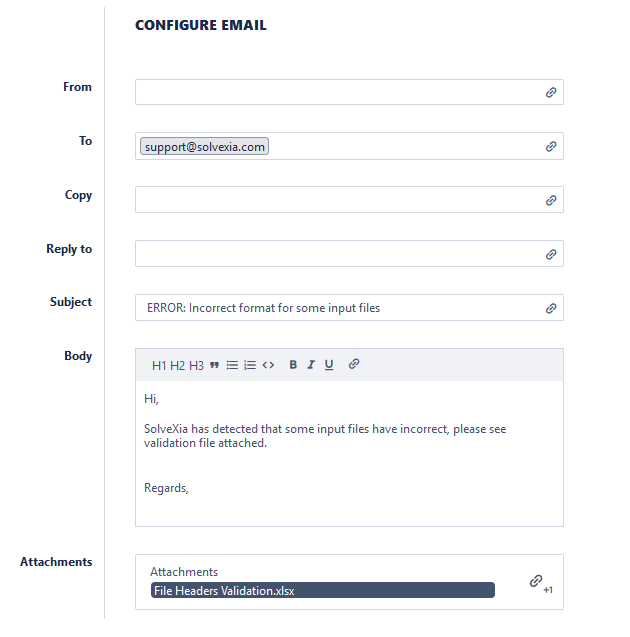Insert hyperlink from body toolbar

click(354, 364)
